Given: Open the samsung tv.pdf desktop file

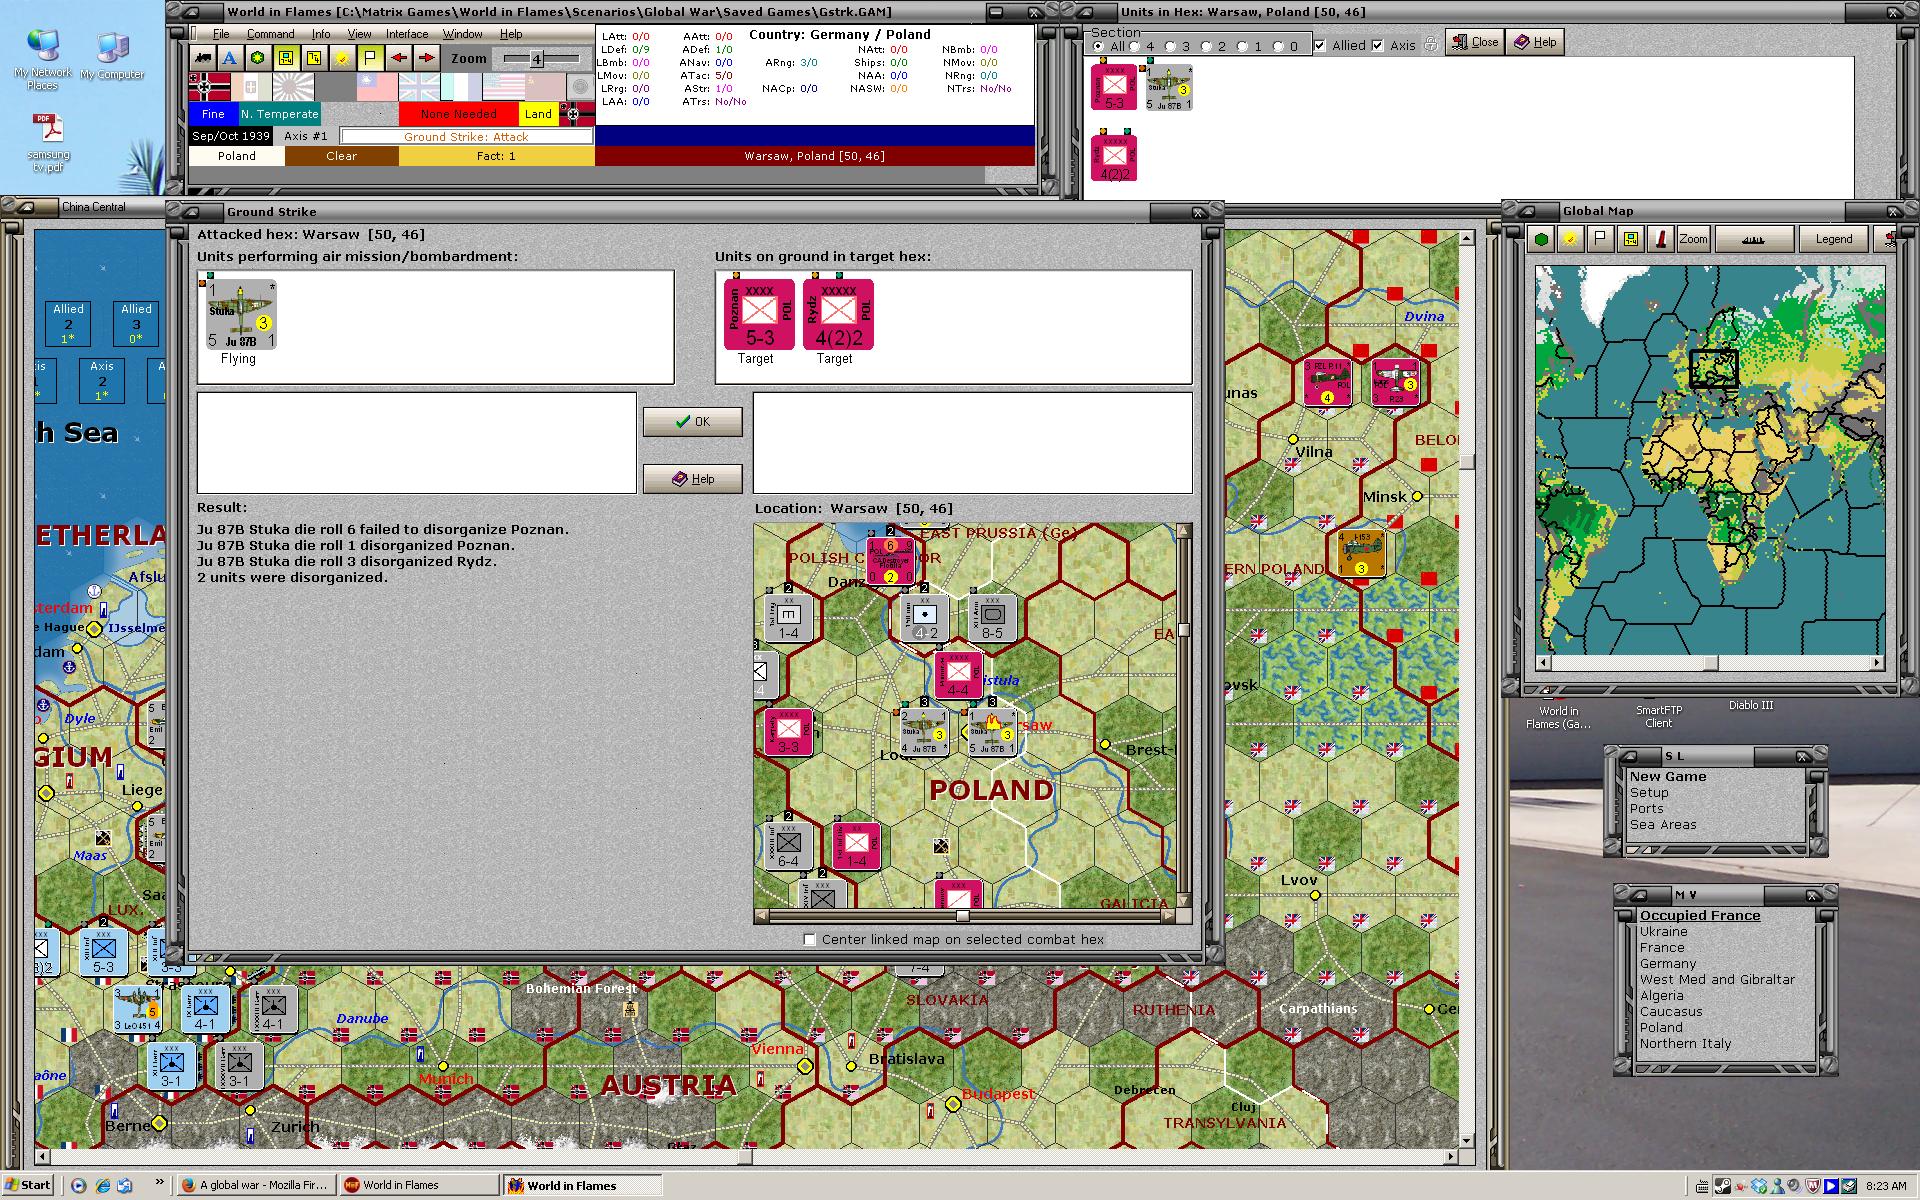Looking at the screenshot, I should coord(49,142).
